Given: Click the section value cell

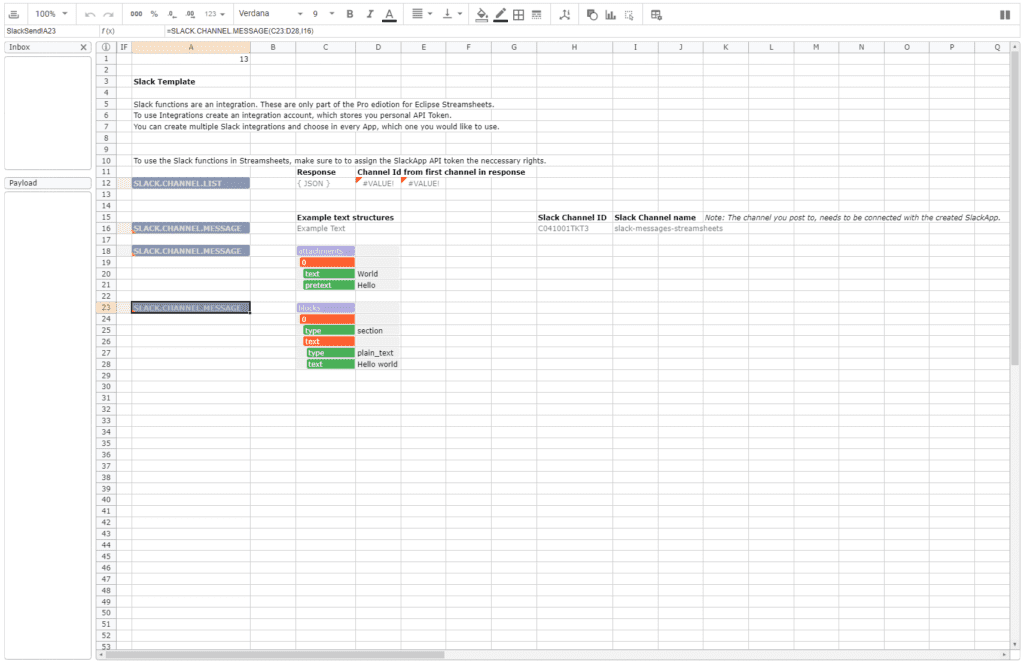Looking at the screenshot, I should pos(378,330).
